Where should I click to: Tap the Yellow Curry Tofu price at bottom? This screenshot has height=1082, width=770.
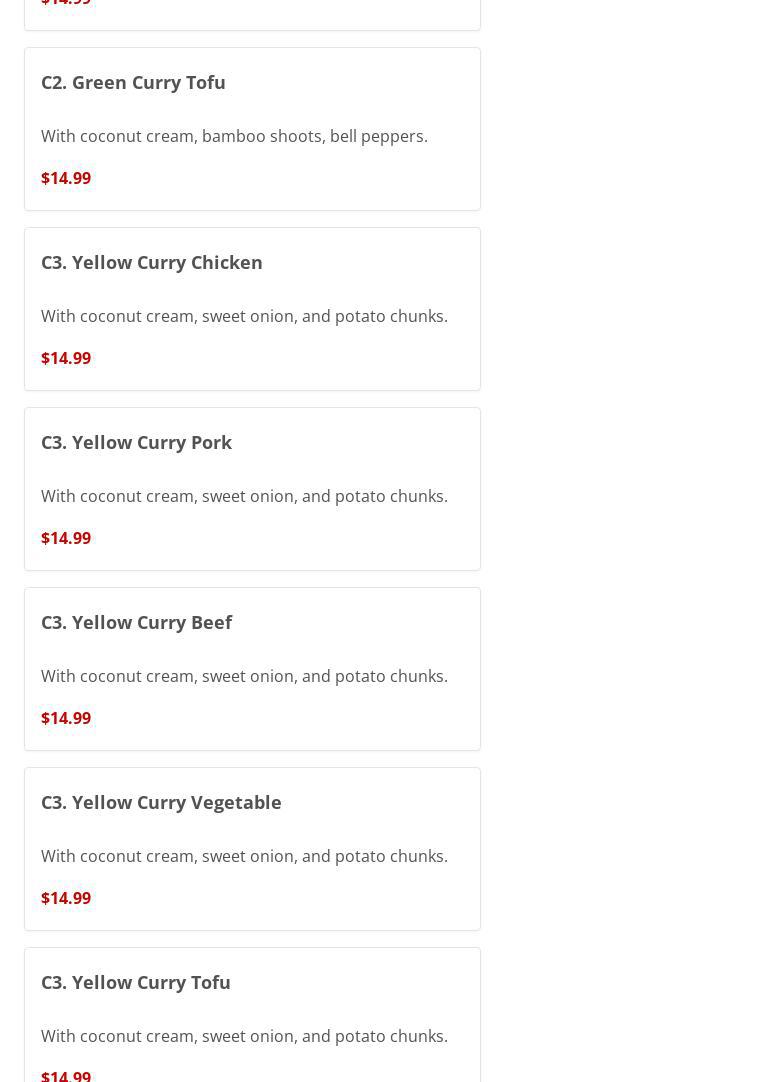(66, 1075)
